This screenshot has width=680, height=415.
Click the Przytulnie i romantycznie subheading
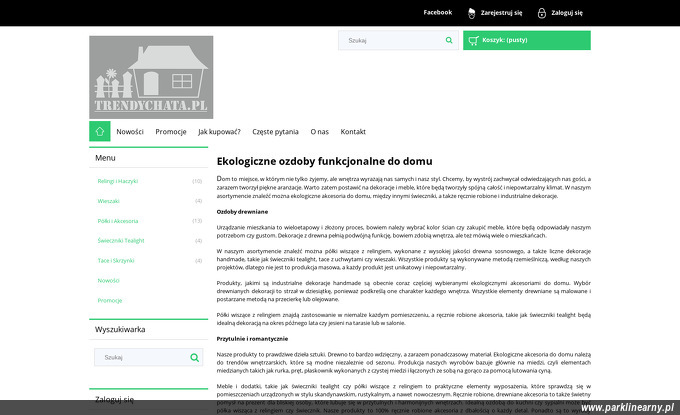click(252, 339)
